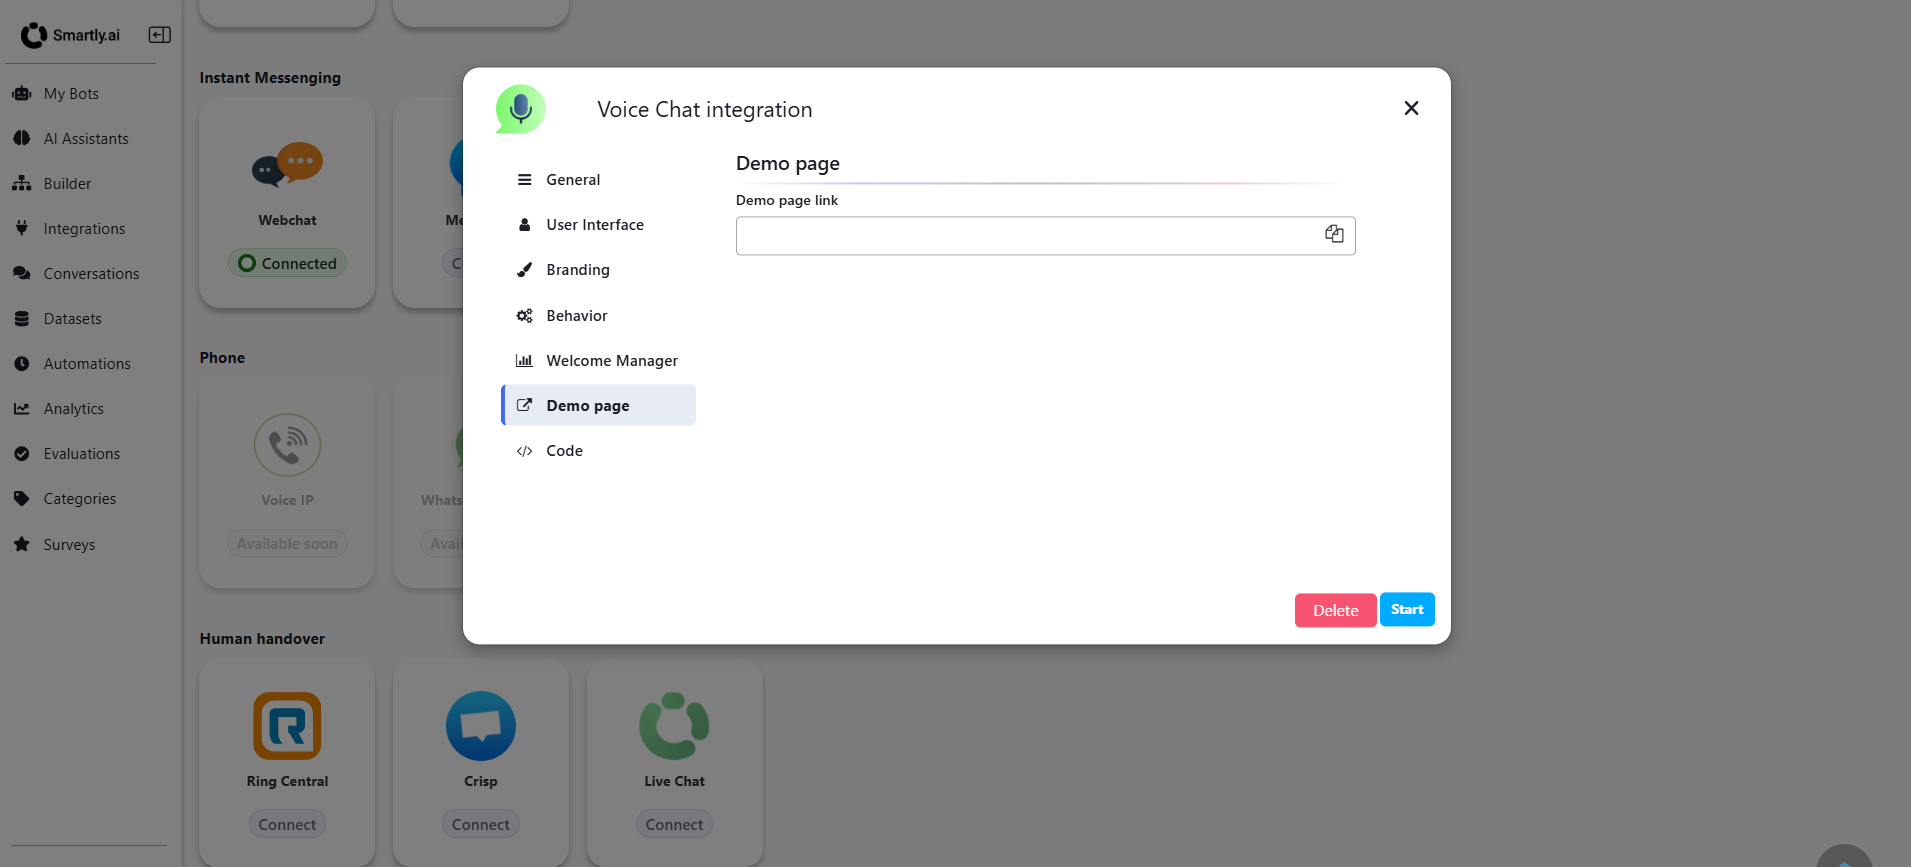Click the Datasets database icon
The height and width of the screenshot is (867, 1911).
pos(22,318)
